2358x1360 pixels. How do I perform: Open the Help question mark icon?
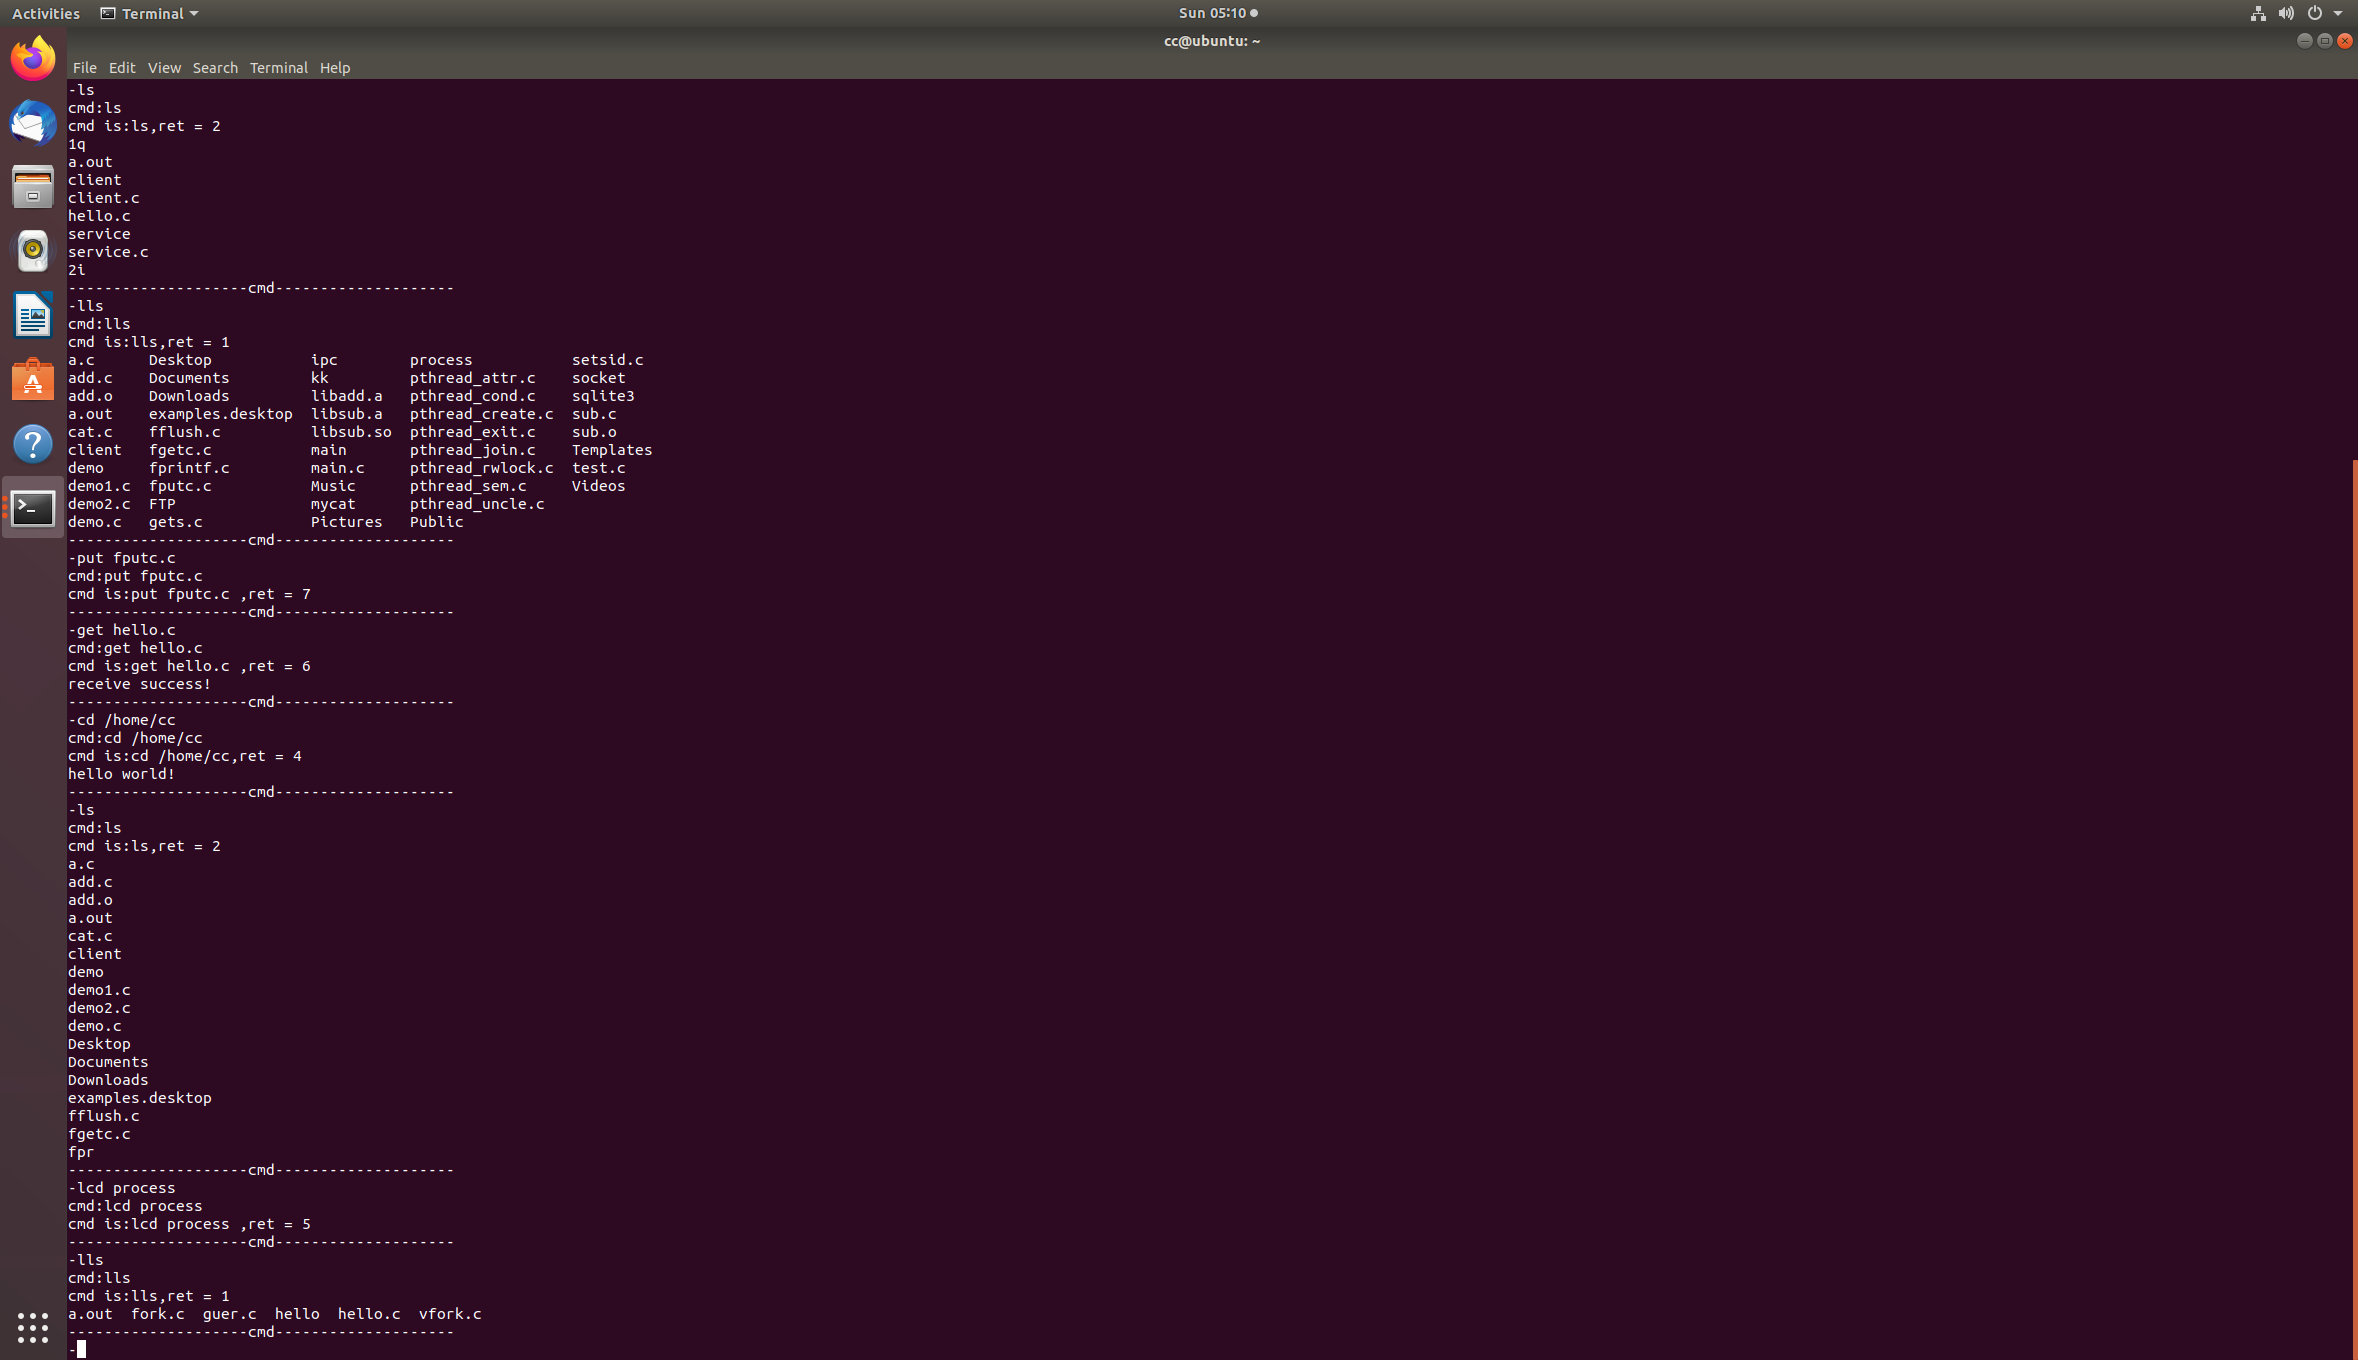tap(33, 444)
